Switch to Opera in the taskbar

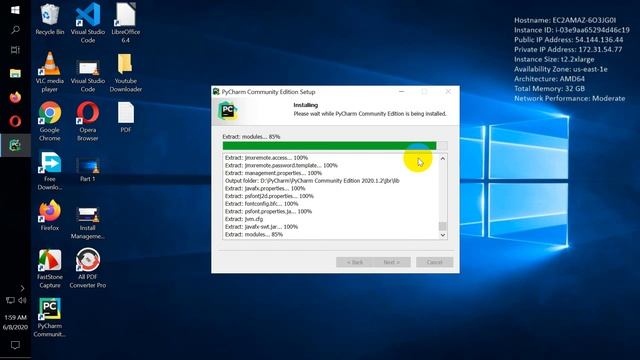pyautogui.click(x=15, y=121)
